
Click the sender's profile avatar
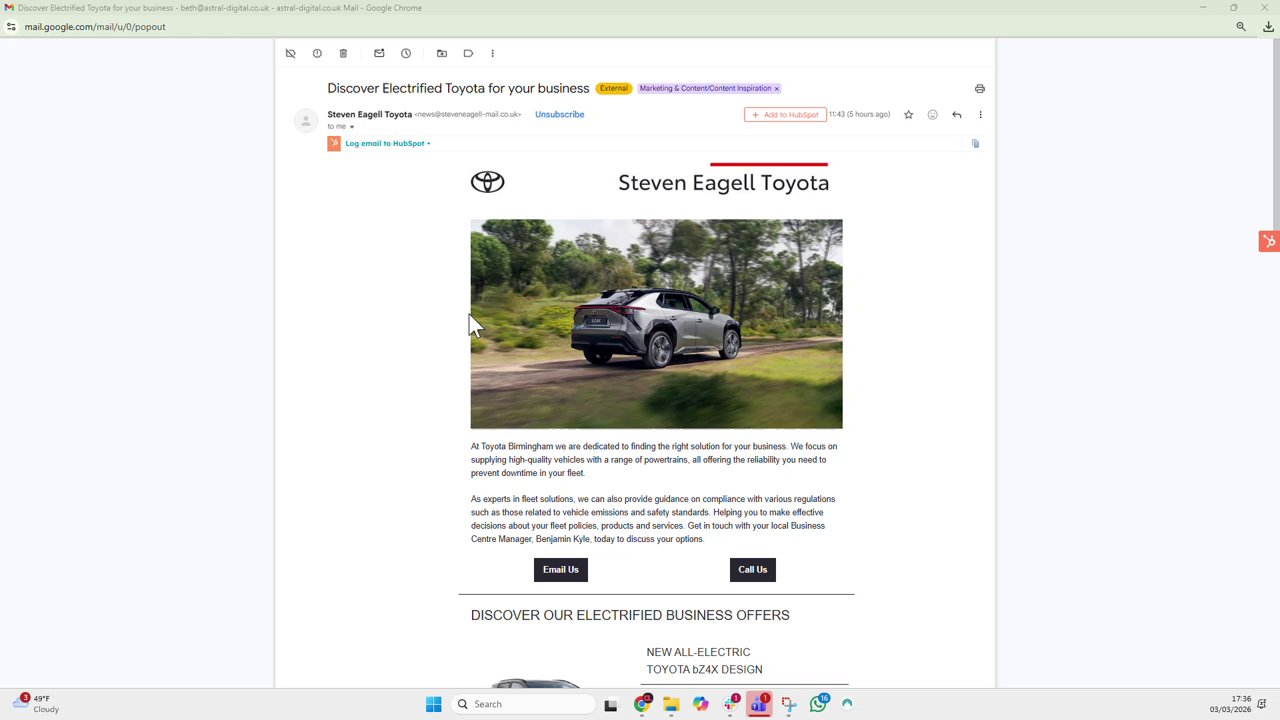pyautogui.click(x=305, y=121)
